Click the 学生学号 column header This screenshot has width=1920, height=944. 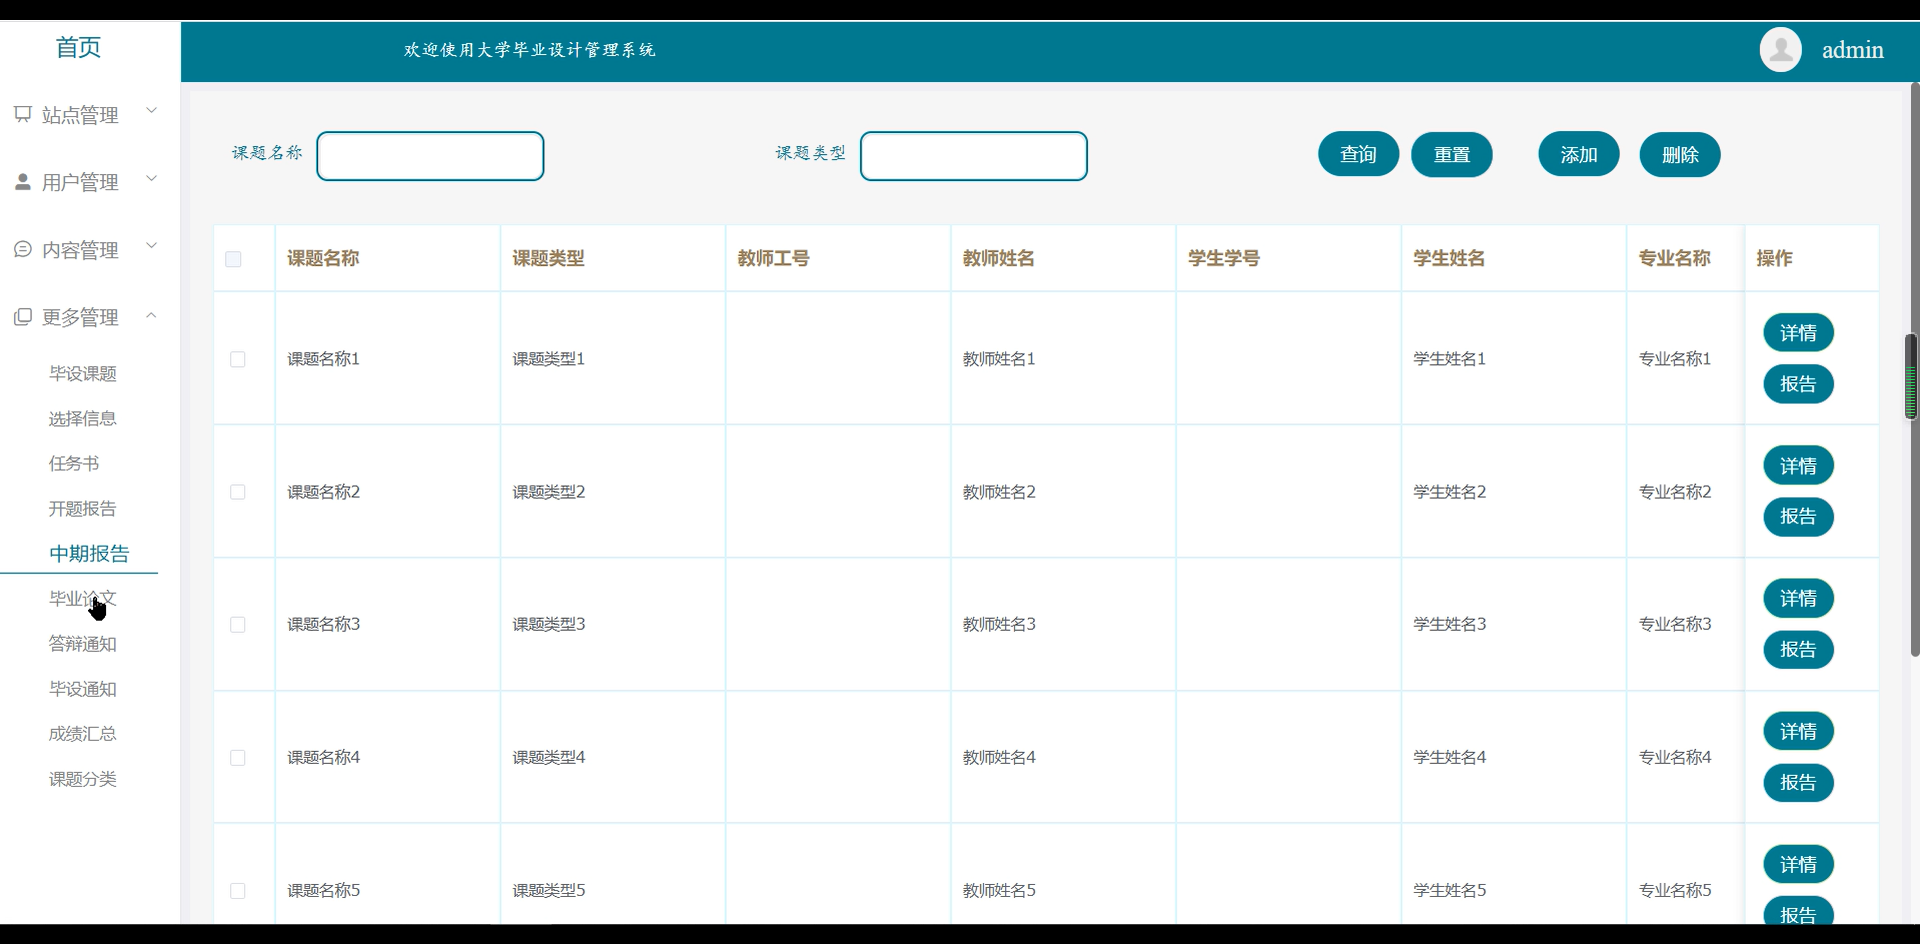pos(1224,258)
